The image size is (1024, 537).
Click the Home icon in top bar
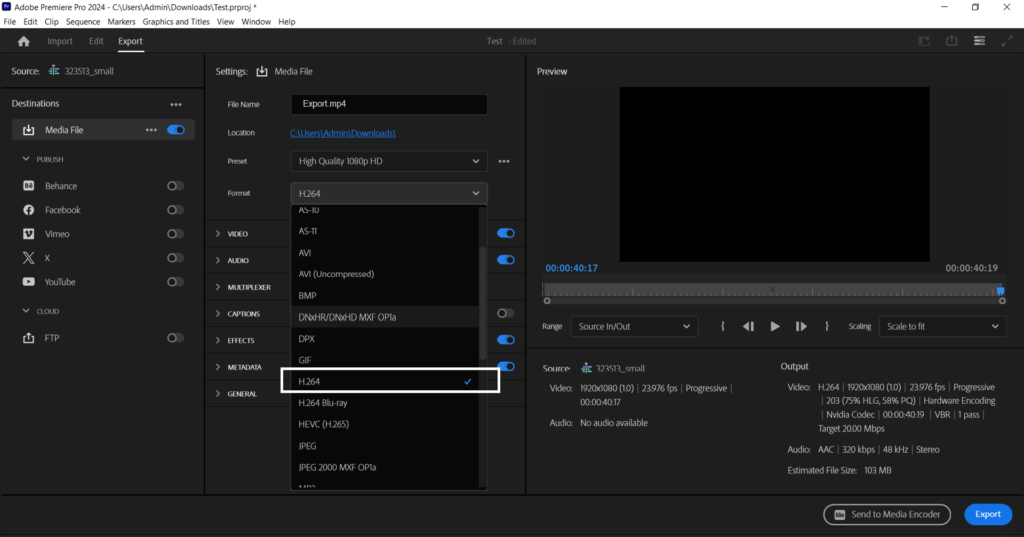click(x=24, y=41)
